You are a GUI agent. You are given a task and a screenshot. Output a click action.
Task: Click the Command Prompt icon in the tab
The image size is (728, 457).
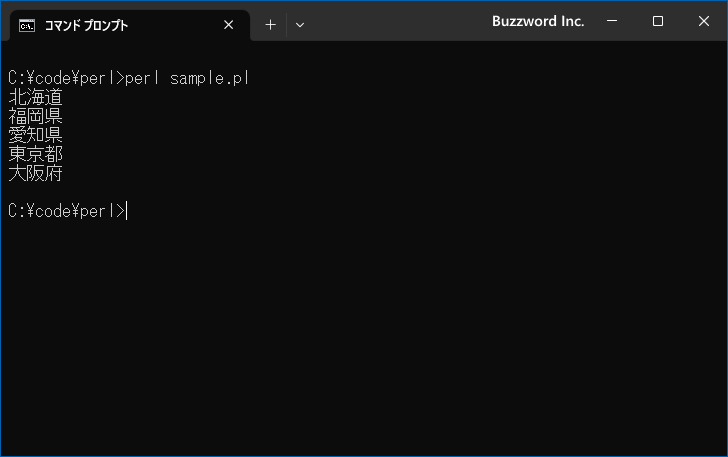pyautogui.click(x=28, y=25)
